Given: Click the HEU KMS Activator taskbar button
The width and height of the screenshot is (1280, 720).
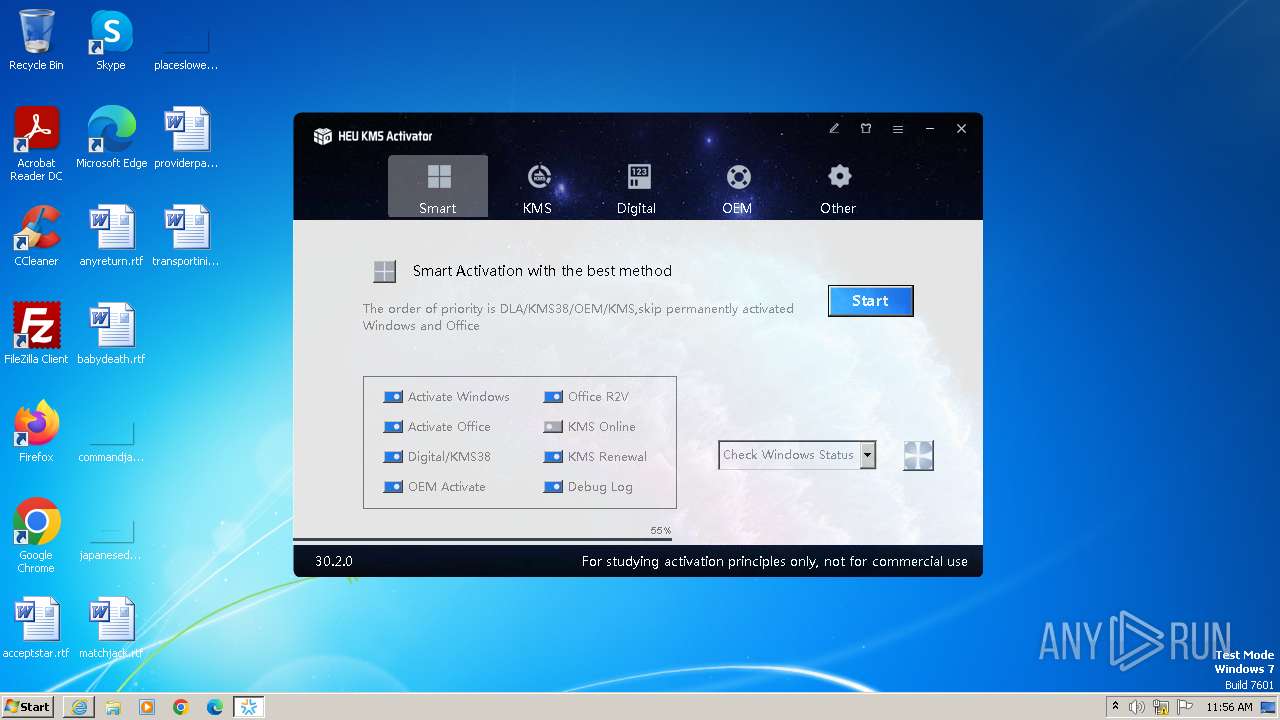Looking at the screenshot, I should pos(249,707).
